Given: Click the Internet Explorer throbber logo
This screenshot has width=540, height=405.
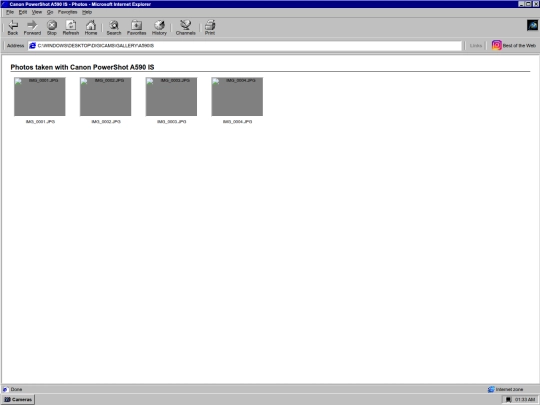Looking at the screenshot, I should pos(532,25).
